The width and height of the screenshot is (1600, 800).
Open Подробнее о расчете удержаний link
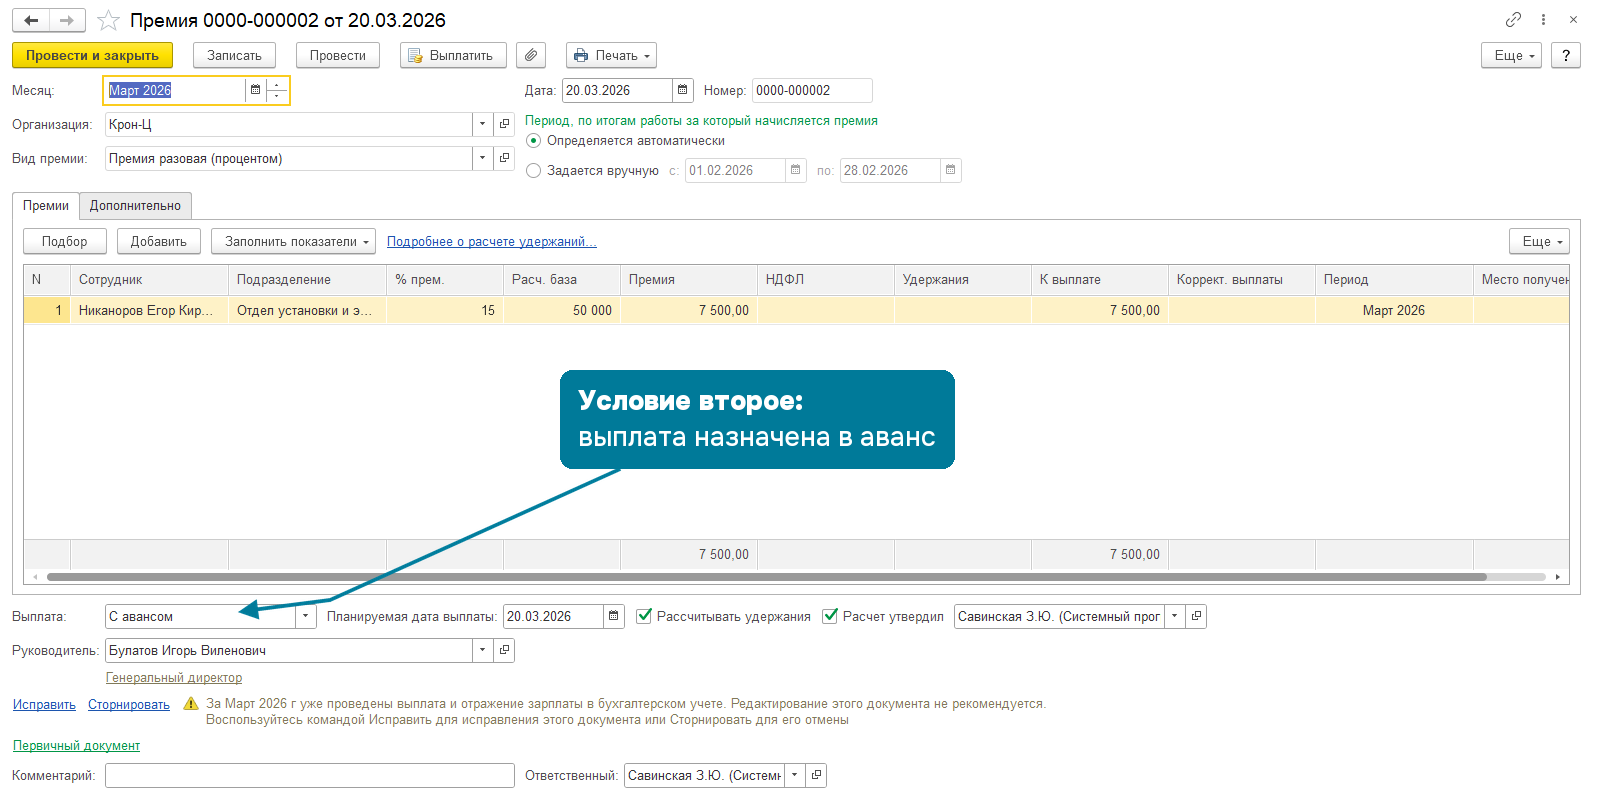pyautogui.click(x=491, y=242)
